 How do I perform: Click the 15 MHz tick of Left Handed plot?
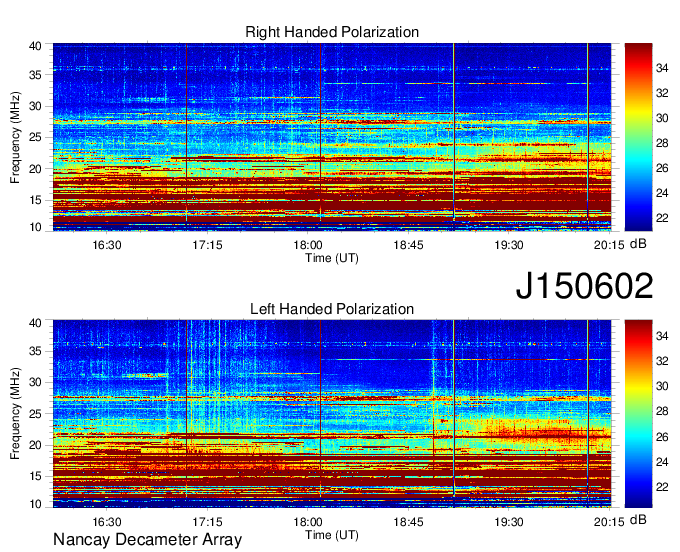tap(36, 476)
